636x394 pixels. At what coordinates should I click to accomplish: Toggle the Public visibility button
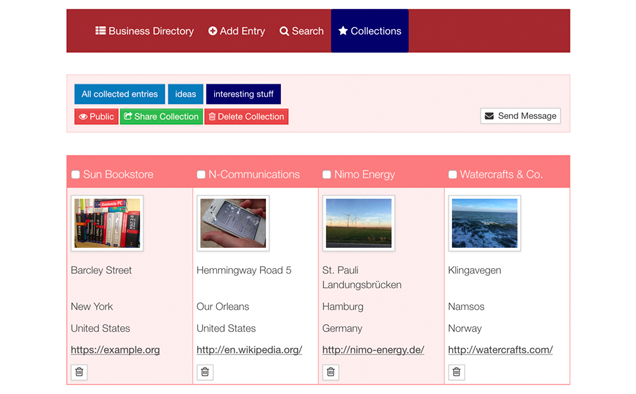point(97,116)
